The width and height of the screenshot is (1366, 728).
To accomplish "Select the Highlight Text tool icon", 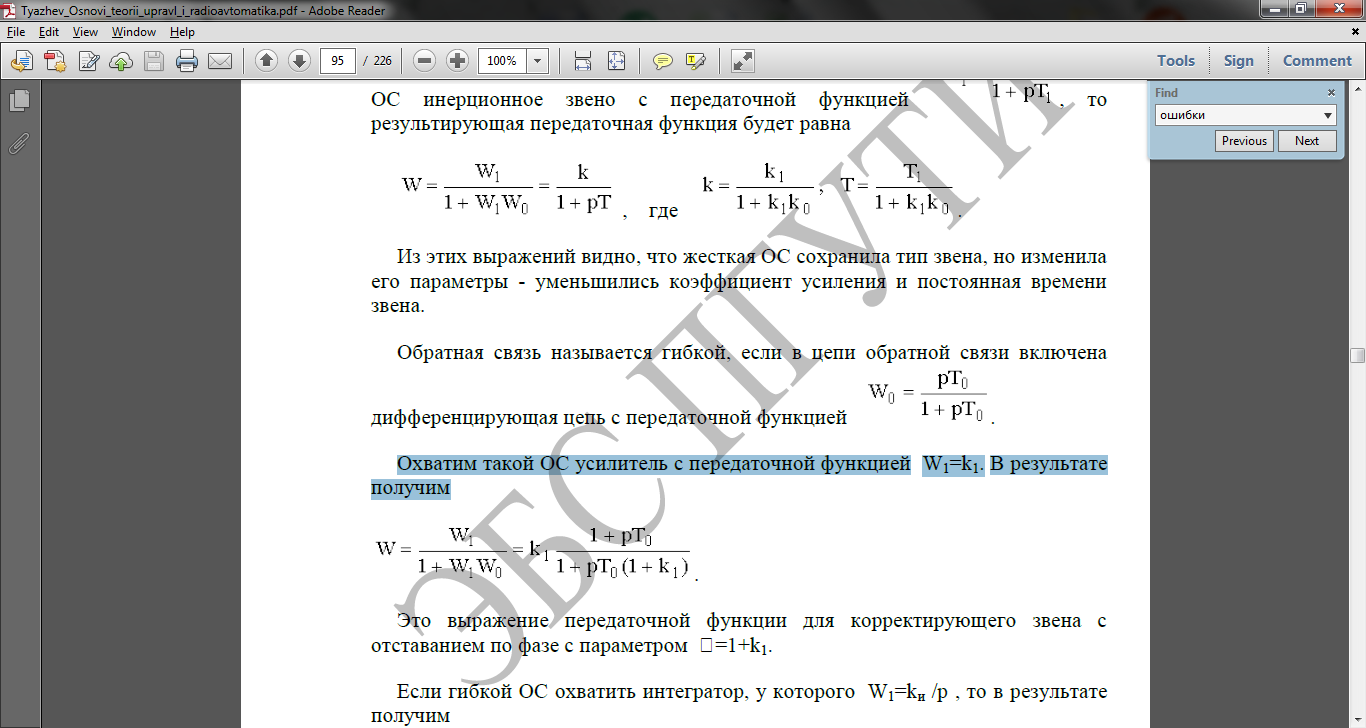I will (696, 61).
